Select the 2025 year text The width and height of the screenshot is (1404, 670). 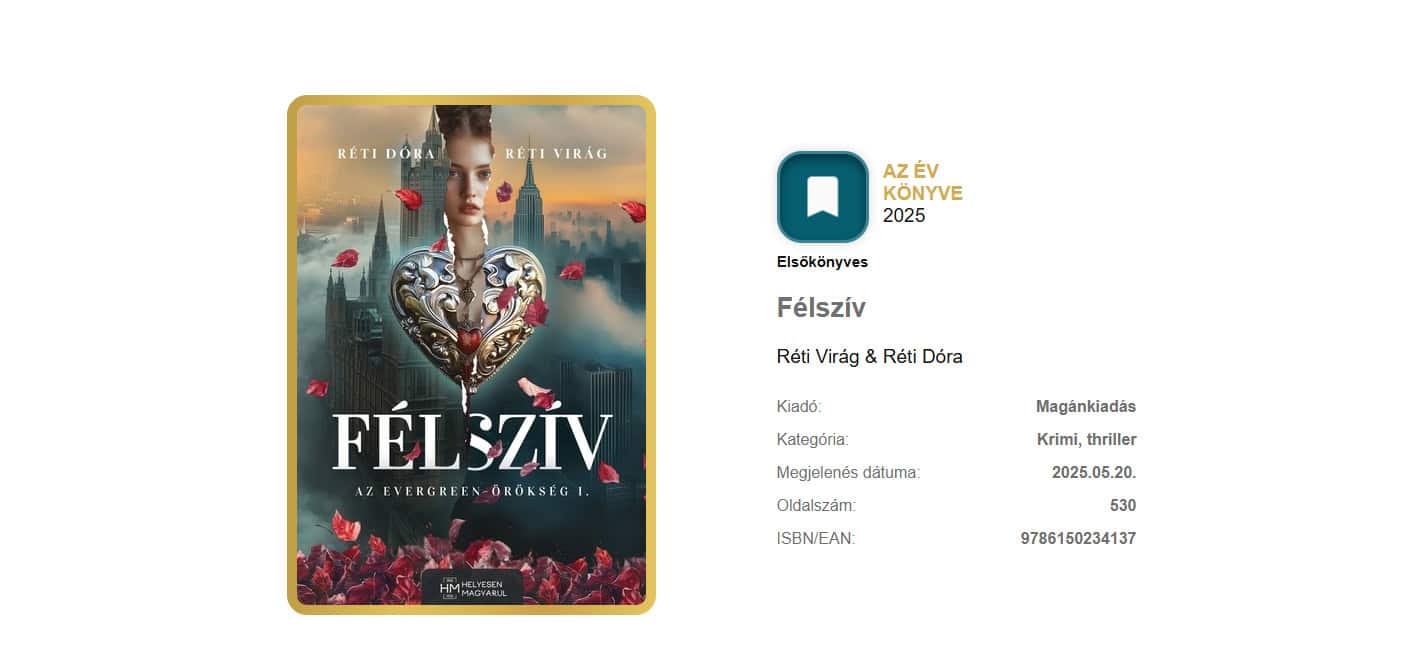(904, 215)
